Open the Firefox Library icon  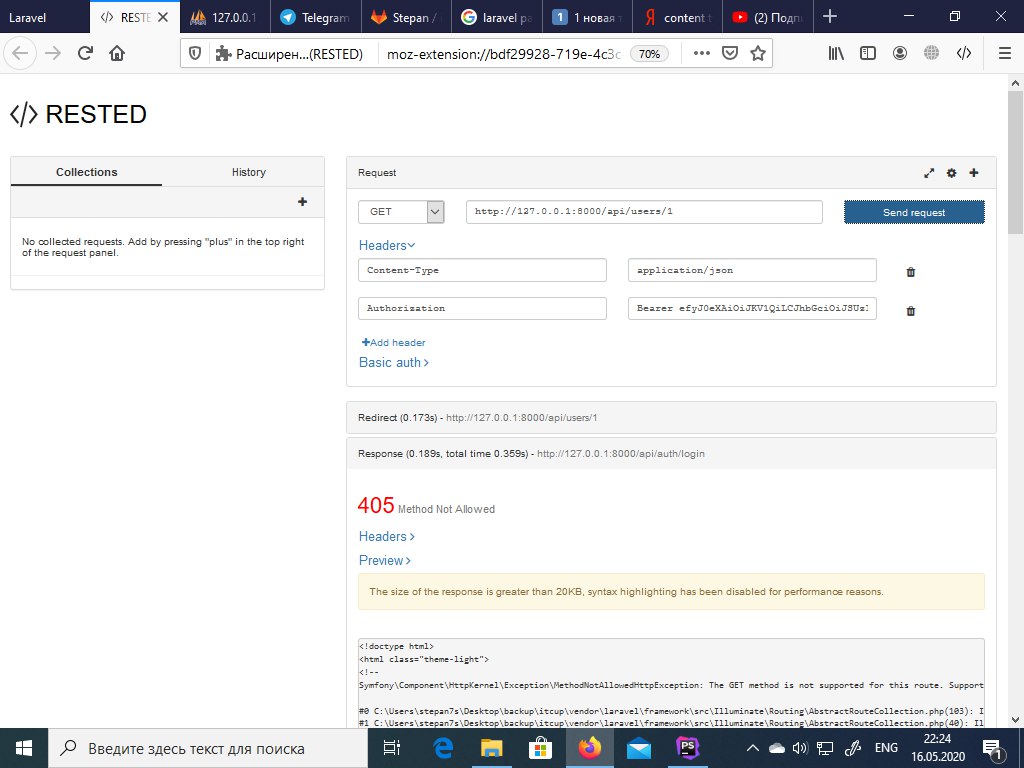pyautogui.click(x=836, y=54)
